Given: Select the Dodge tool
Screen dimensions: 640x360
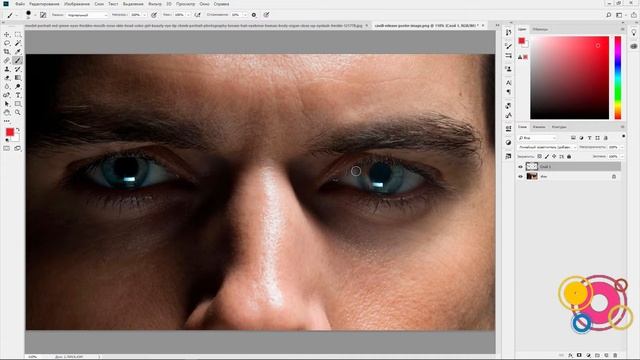Looking at the screenshot, I should pyautogui.click(x=18, y=87).
